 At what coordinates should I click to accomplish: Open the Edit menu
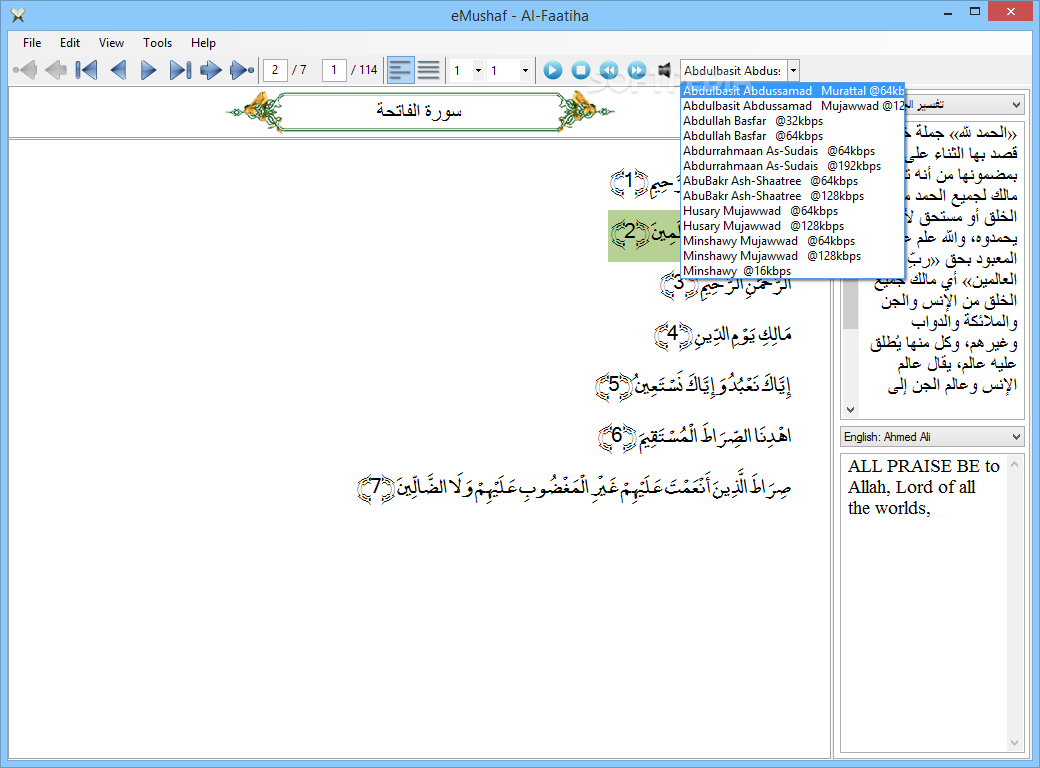tap(70, 42)
